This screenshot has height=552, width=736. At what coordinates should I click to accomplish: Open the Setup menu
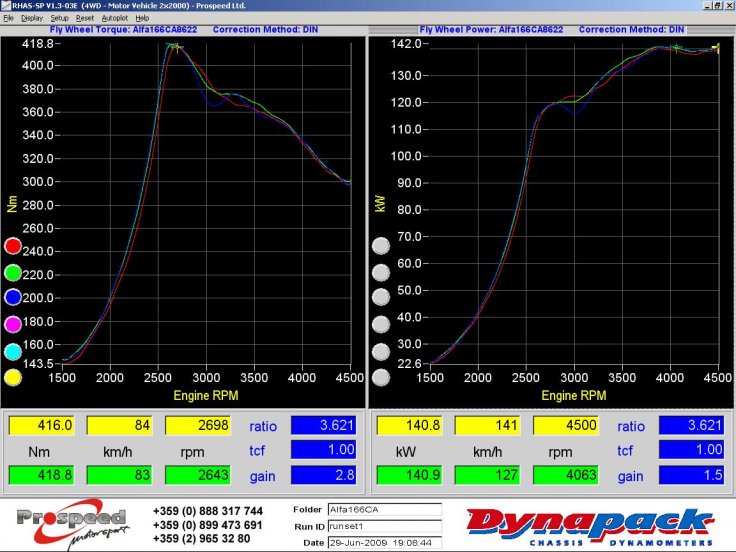pyautogui.click(x=60, y=18)
